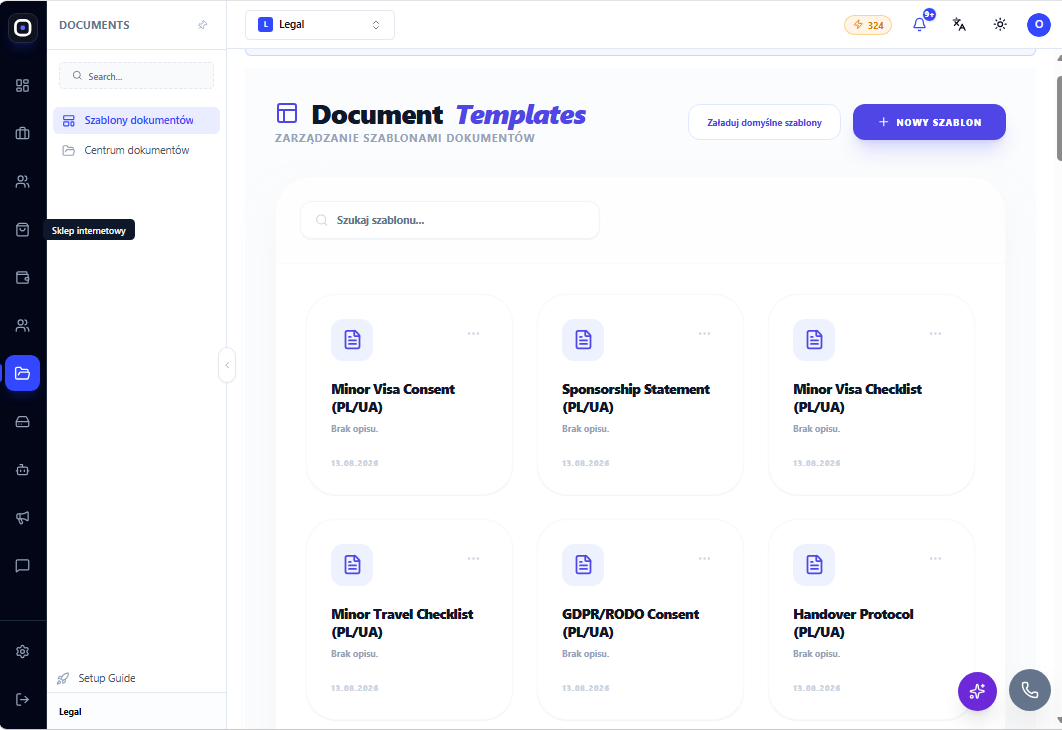This screenshot has height=730, width=1062.
Task: Open the settings gear icon in sidebar
Action: click(x=22, y=651)
